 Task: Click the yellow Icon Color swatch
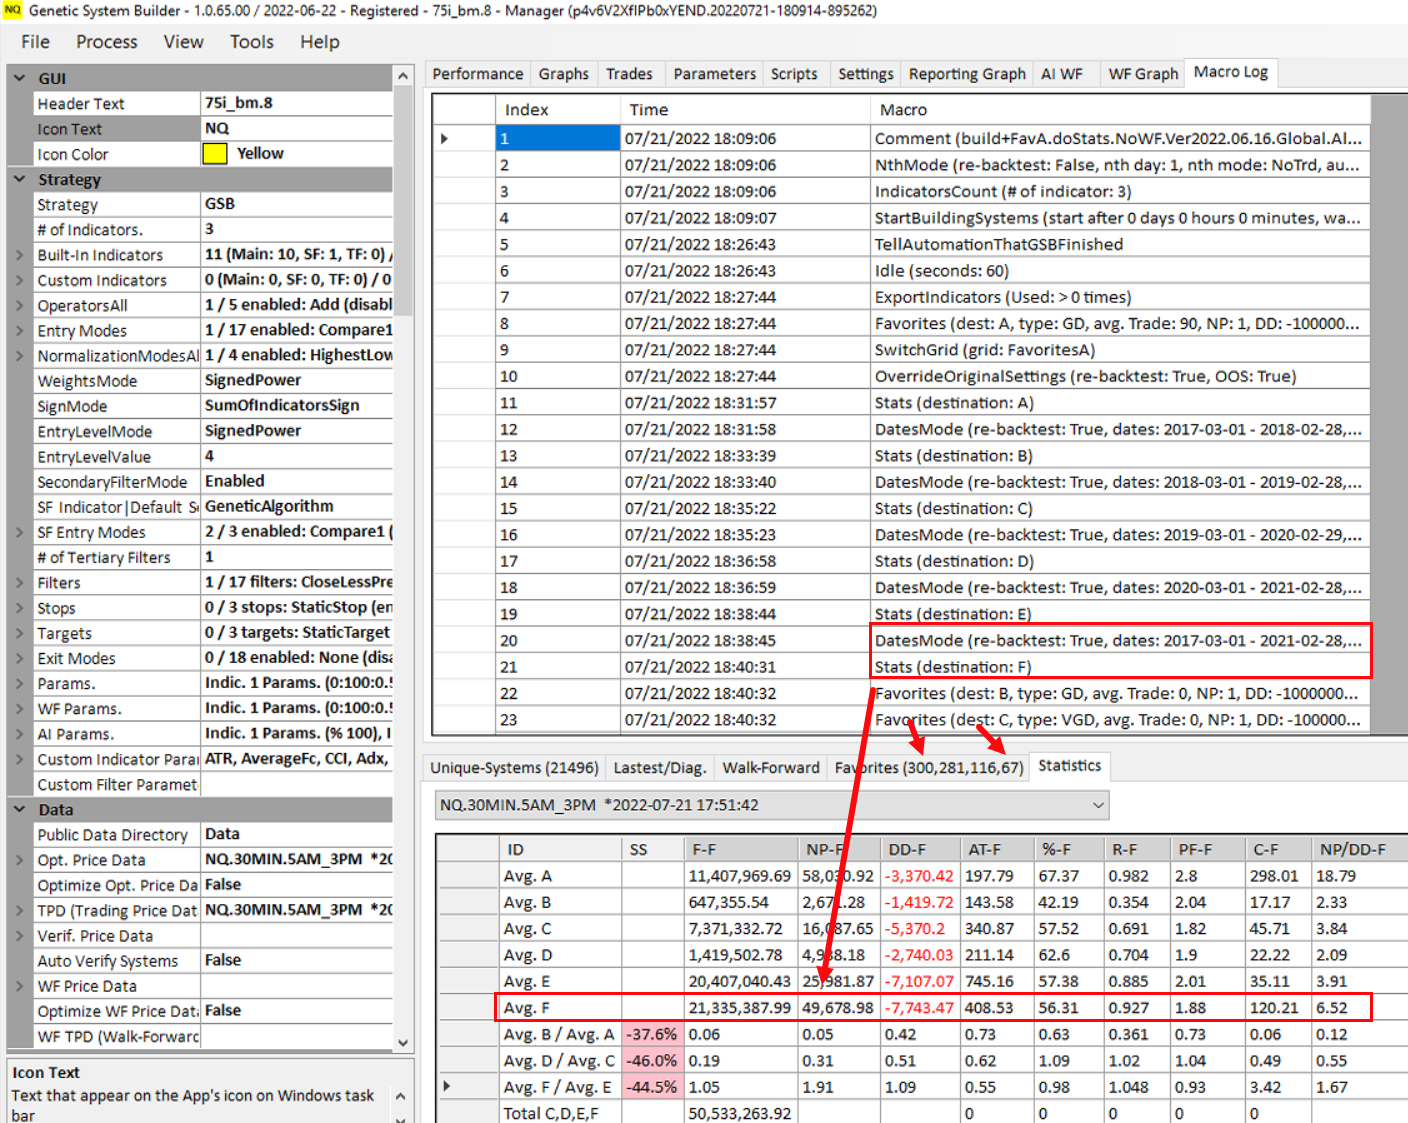coord(214,154)
